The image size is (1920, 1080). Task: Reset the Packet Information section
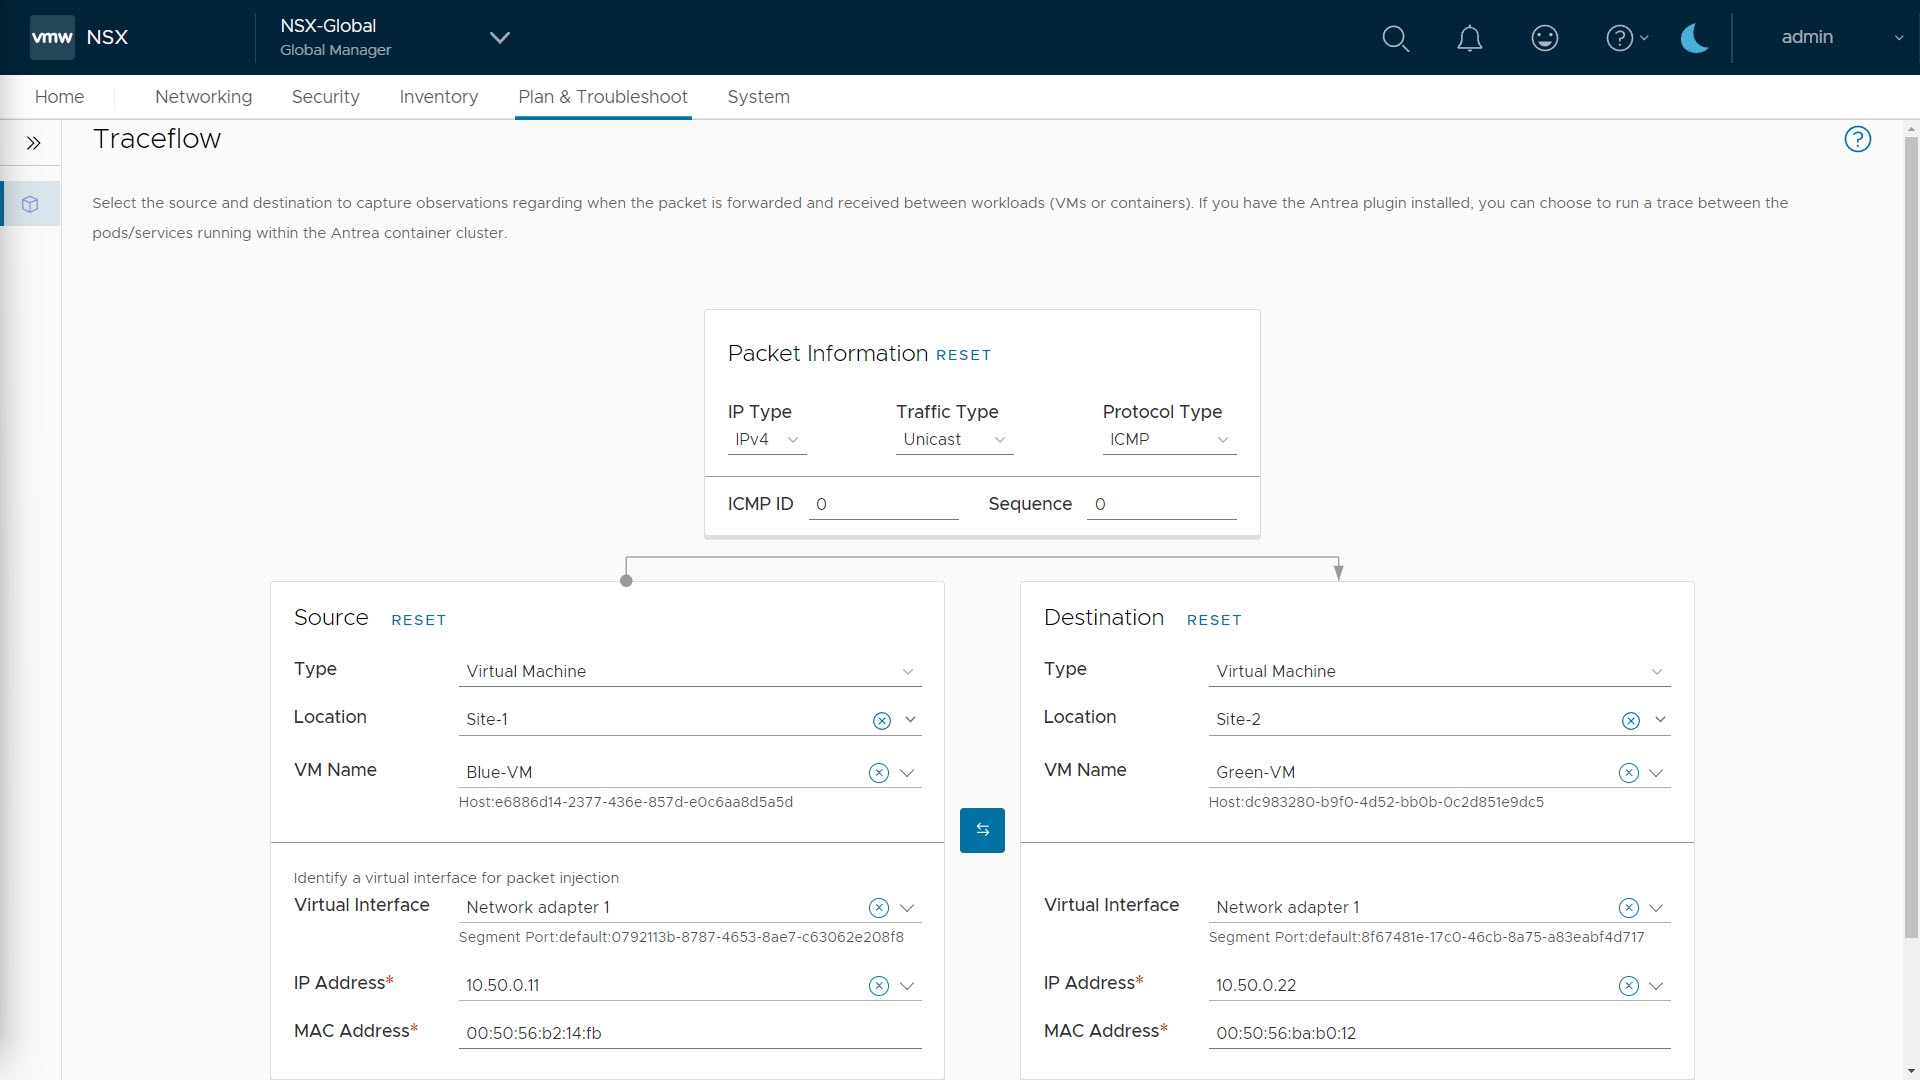(963, 355)
